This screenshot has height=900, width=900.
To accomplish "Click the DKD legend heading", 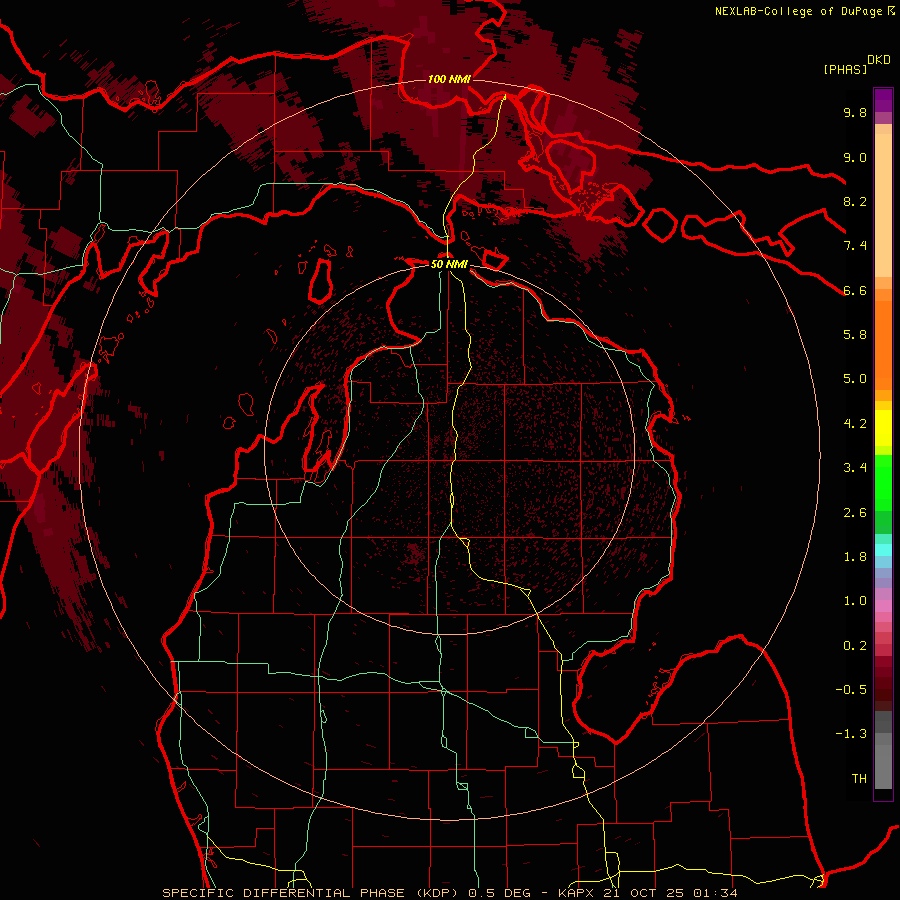I will click(879, 60).
